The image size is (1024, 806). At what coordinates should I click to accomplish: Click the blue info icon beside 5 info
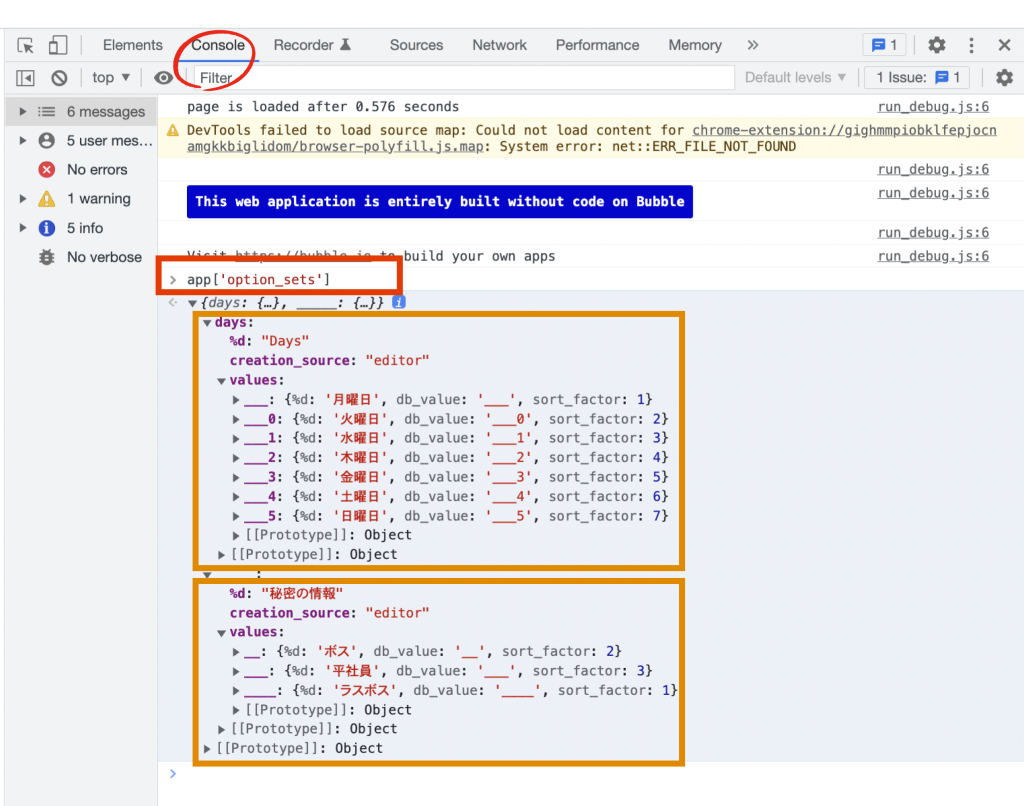point(46,228)
